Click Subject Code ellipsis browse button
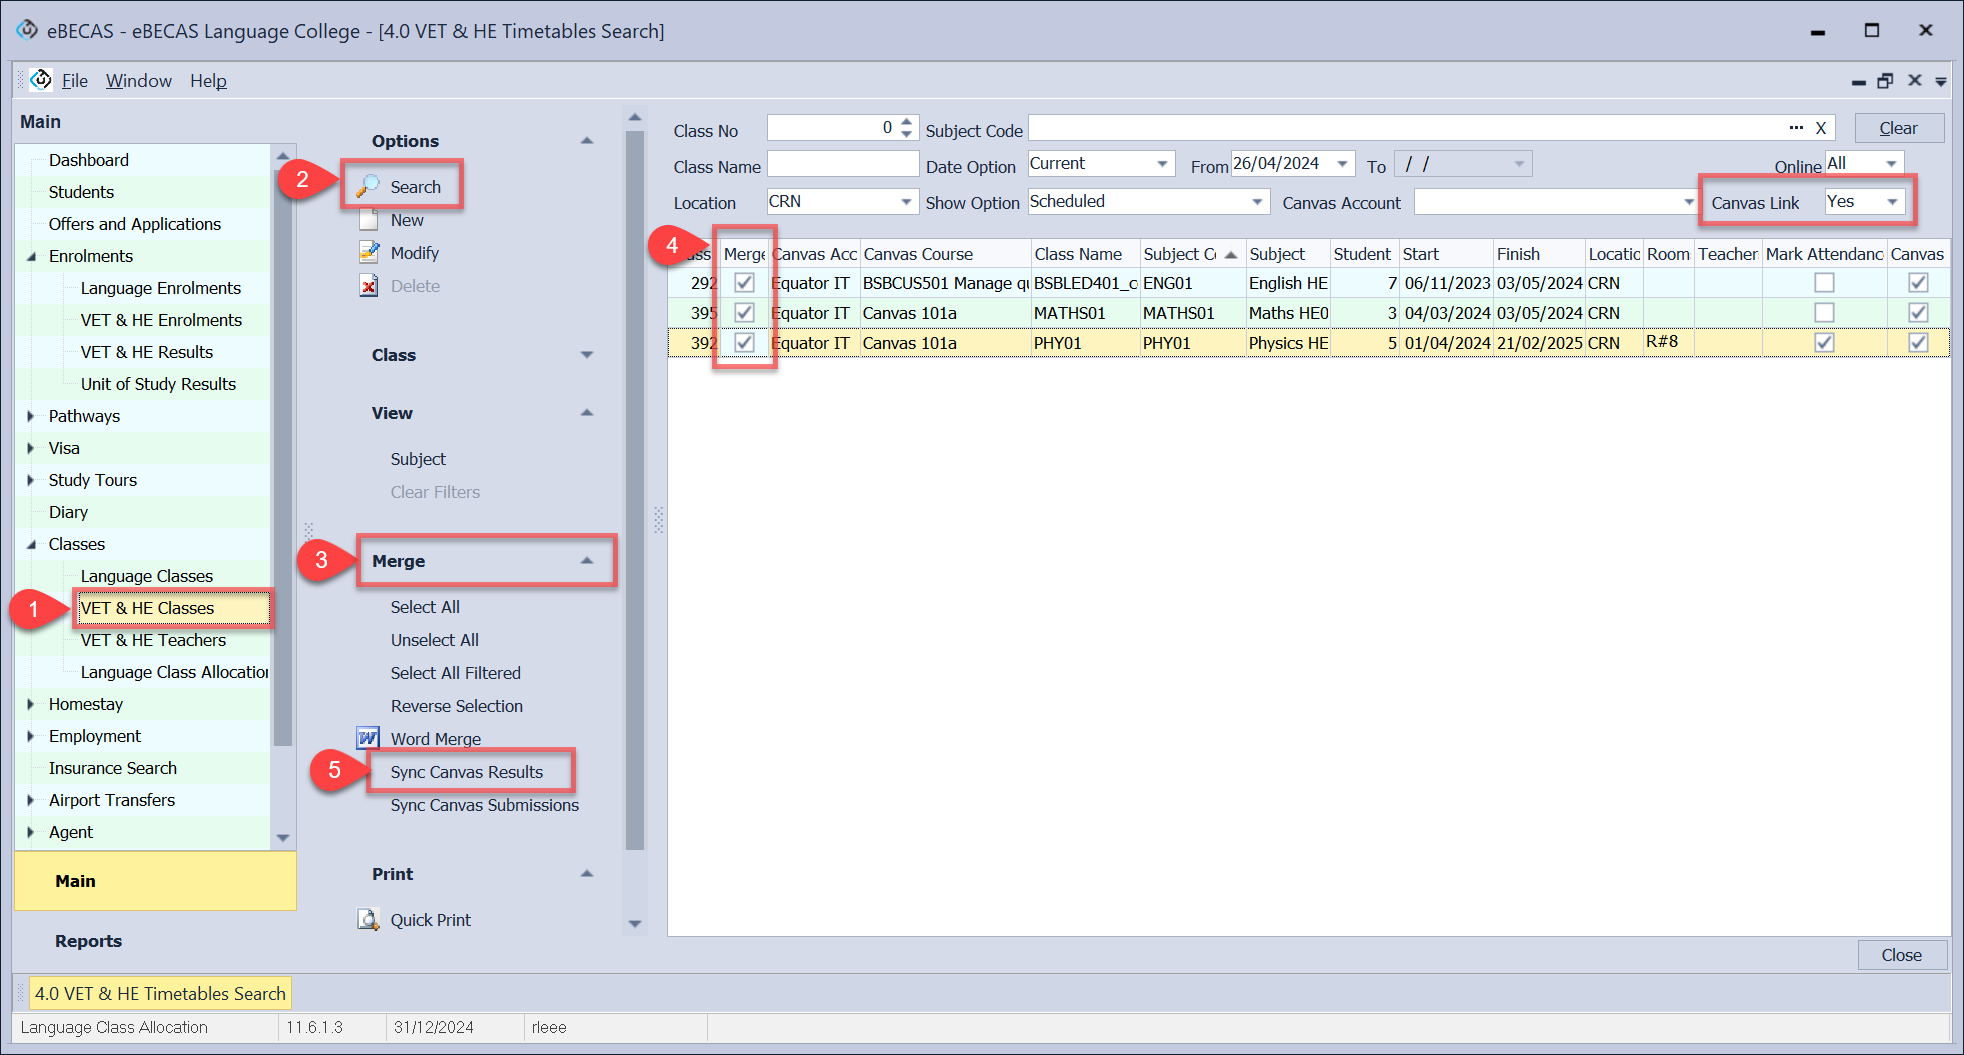 click(x=1796, y=128)
